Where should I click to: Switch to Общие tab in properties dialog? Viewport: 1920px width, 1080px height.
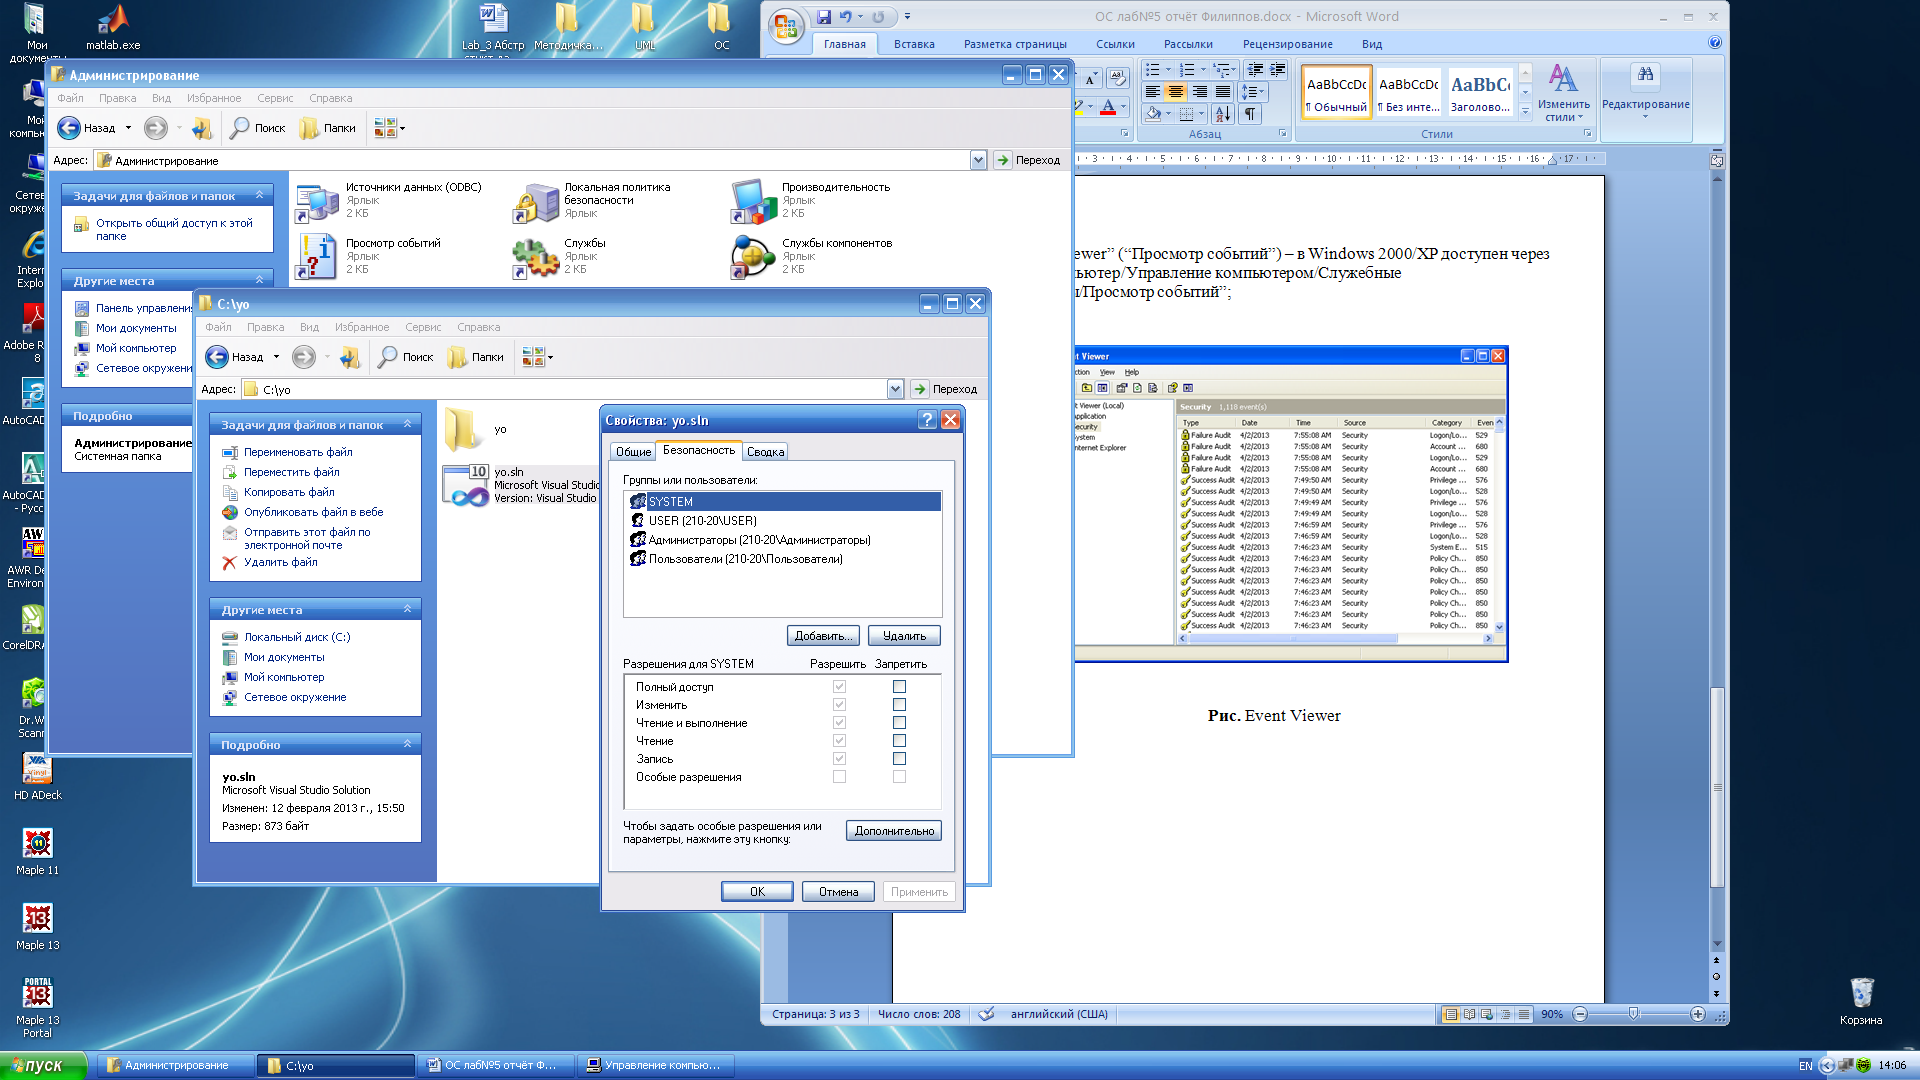coord(633,452)
